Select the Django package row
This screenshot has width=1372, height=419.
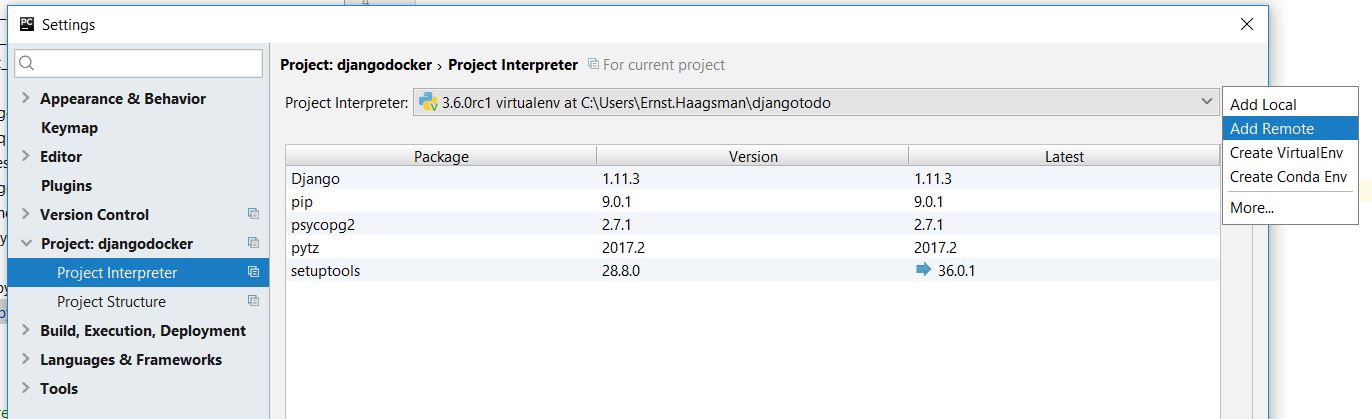(x=752, y=178)
